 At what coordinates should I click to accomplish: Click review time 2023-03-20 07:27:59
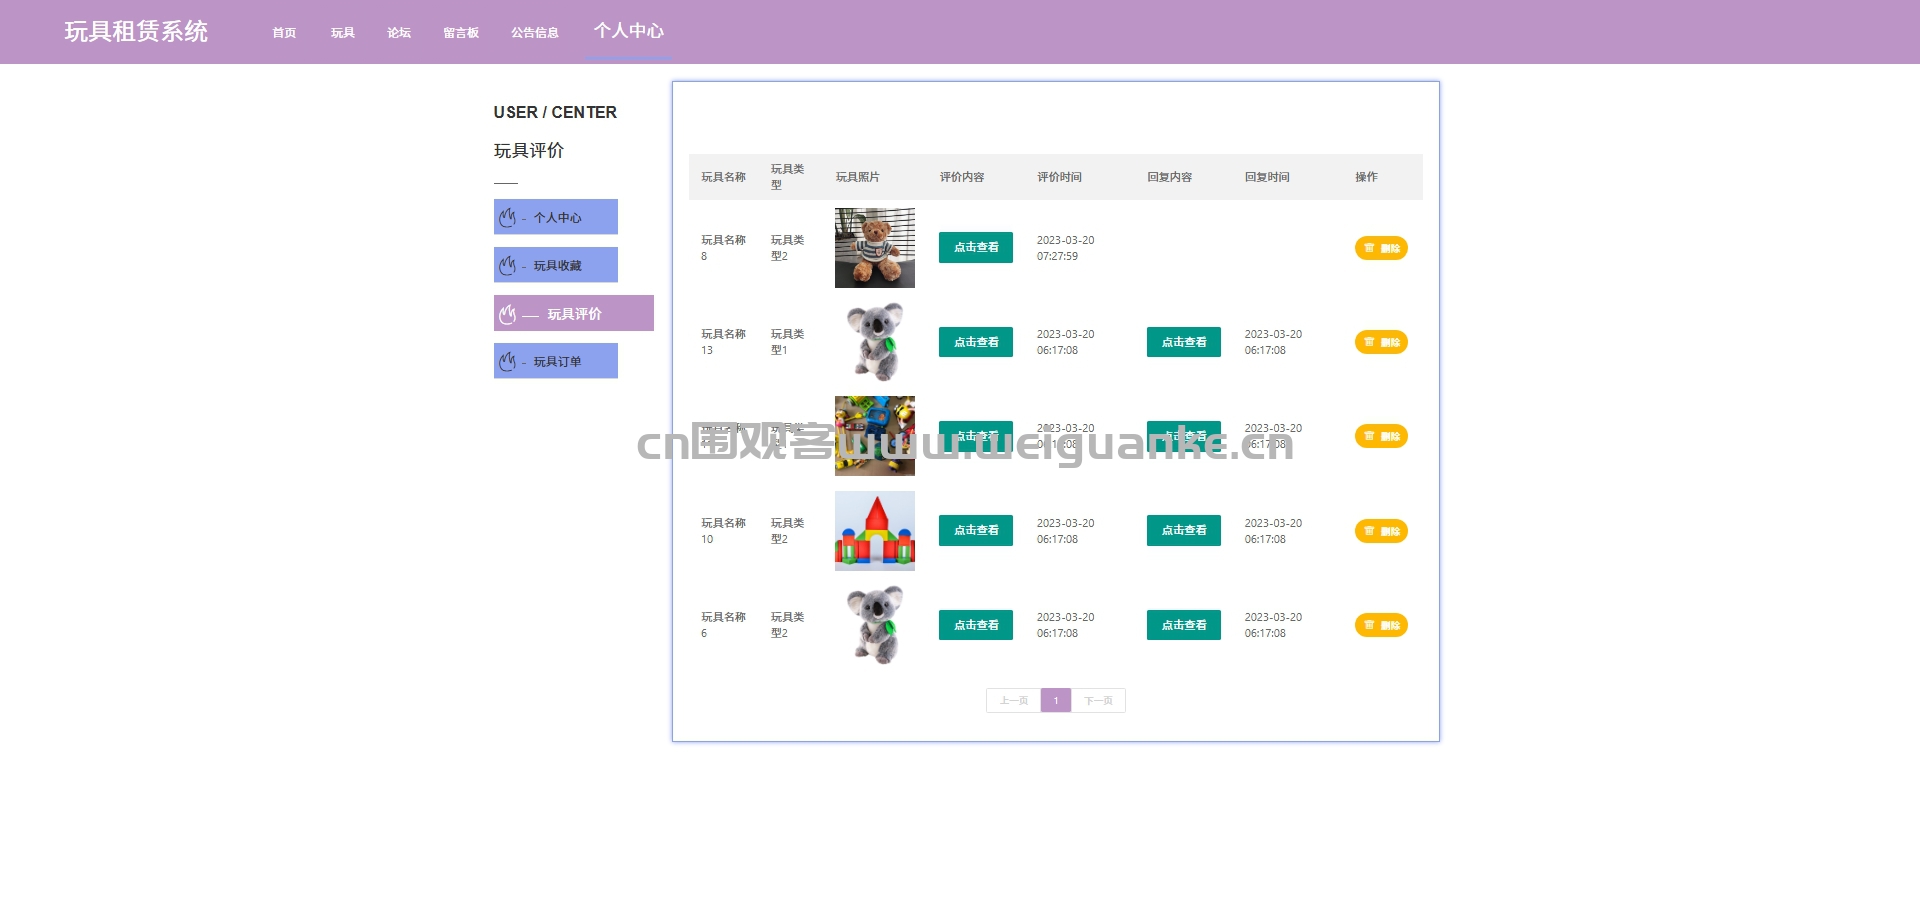[x=1065, y=248]
